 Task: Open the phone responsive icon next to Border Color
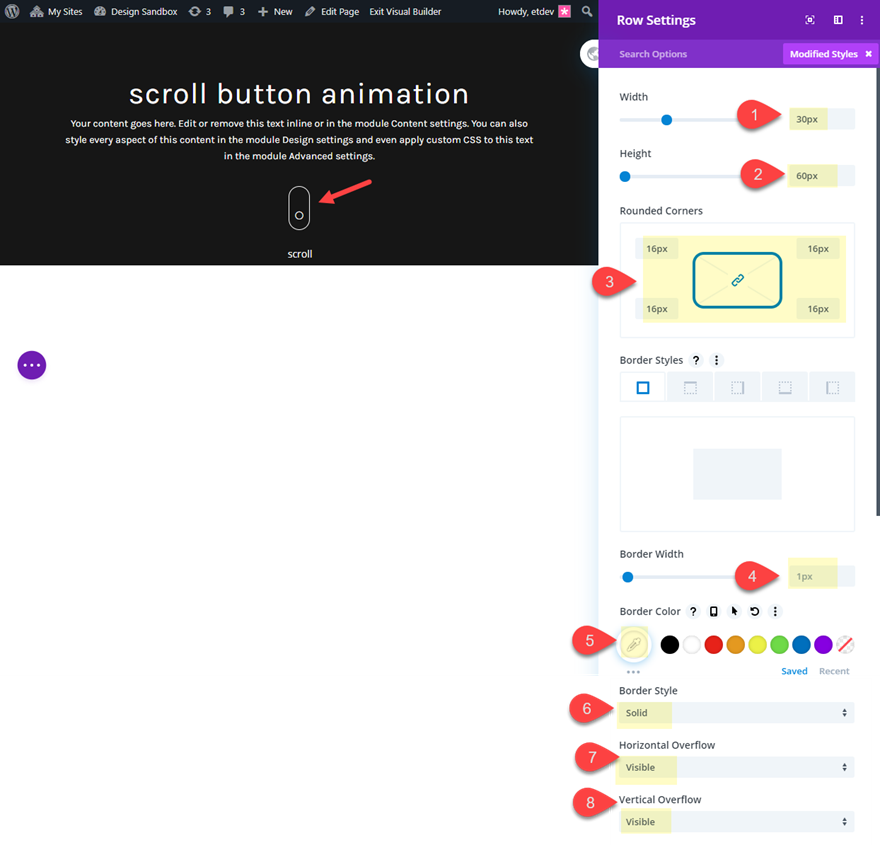click(713, 611)
